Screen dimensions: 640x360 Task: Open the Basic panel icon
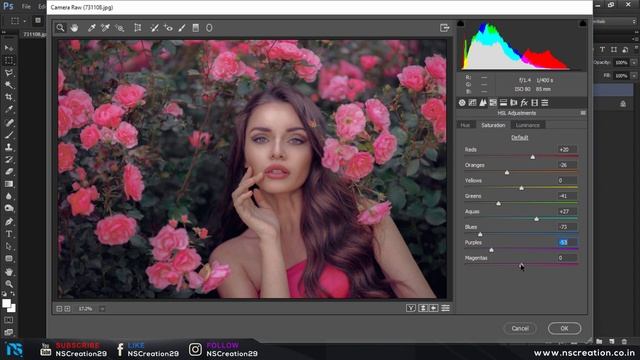[462, 103]
